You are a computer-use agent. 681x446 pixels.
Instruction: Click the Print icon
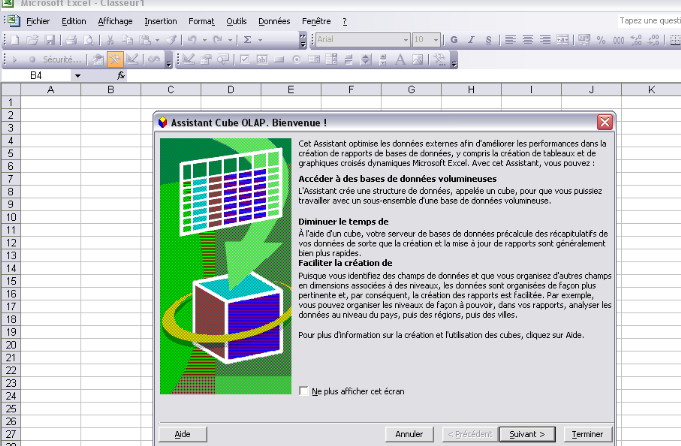point(71,40)
